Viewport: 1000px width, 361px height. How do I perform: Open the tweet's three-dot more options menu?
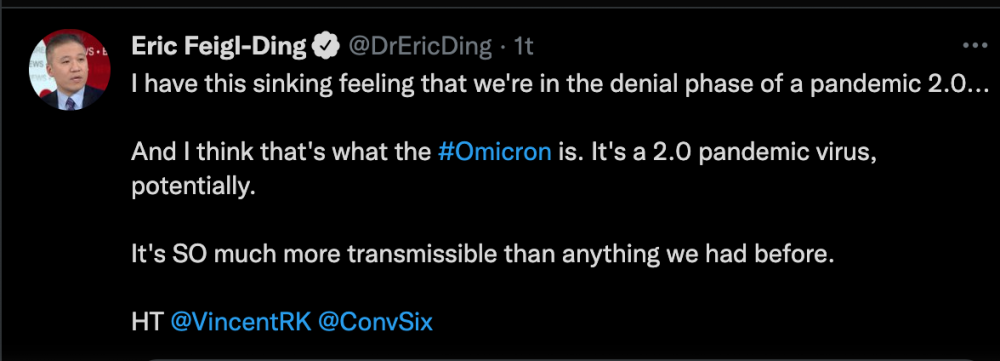974,46
